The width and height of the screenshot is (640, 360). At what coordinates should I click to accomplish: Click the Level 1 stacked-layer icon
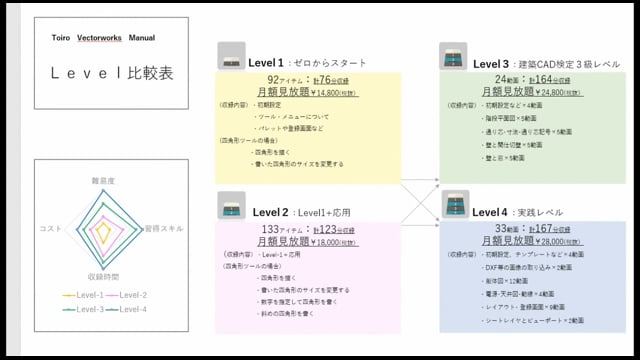tap(231, 56)
